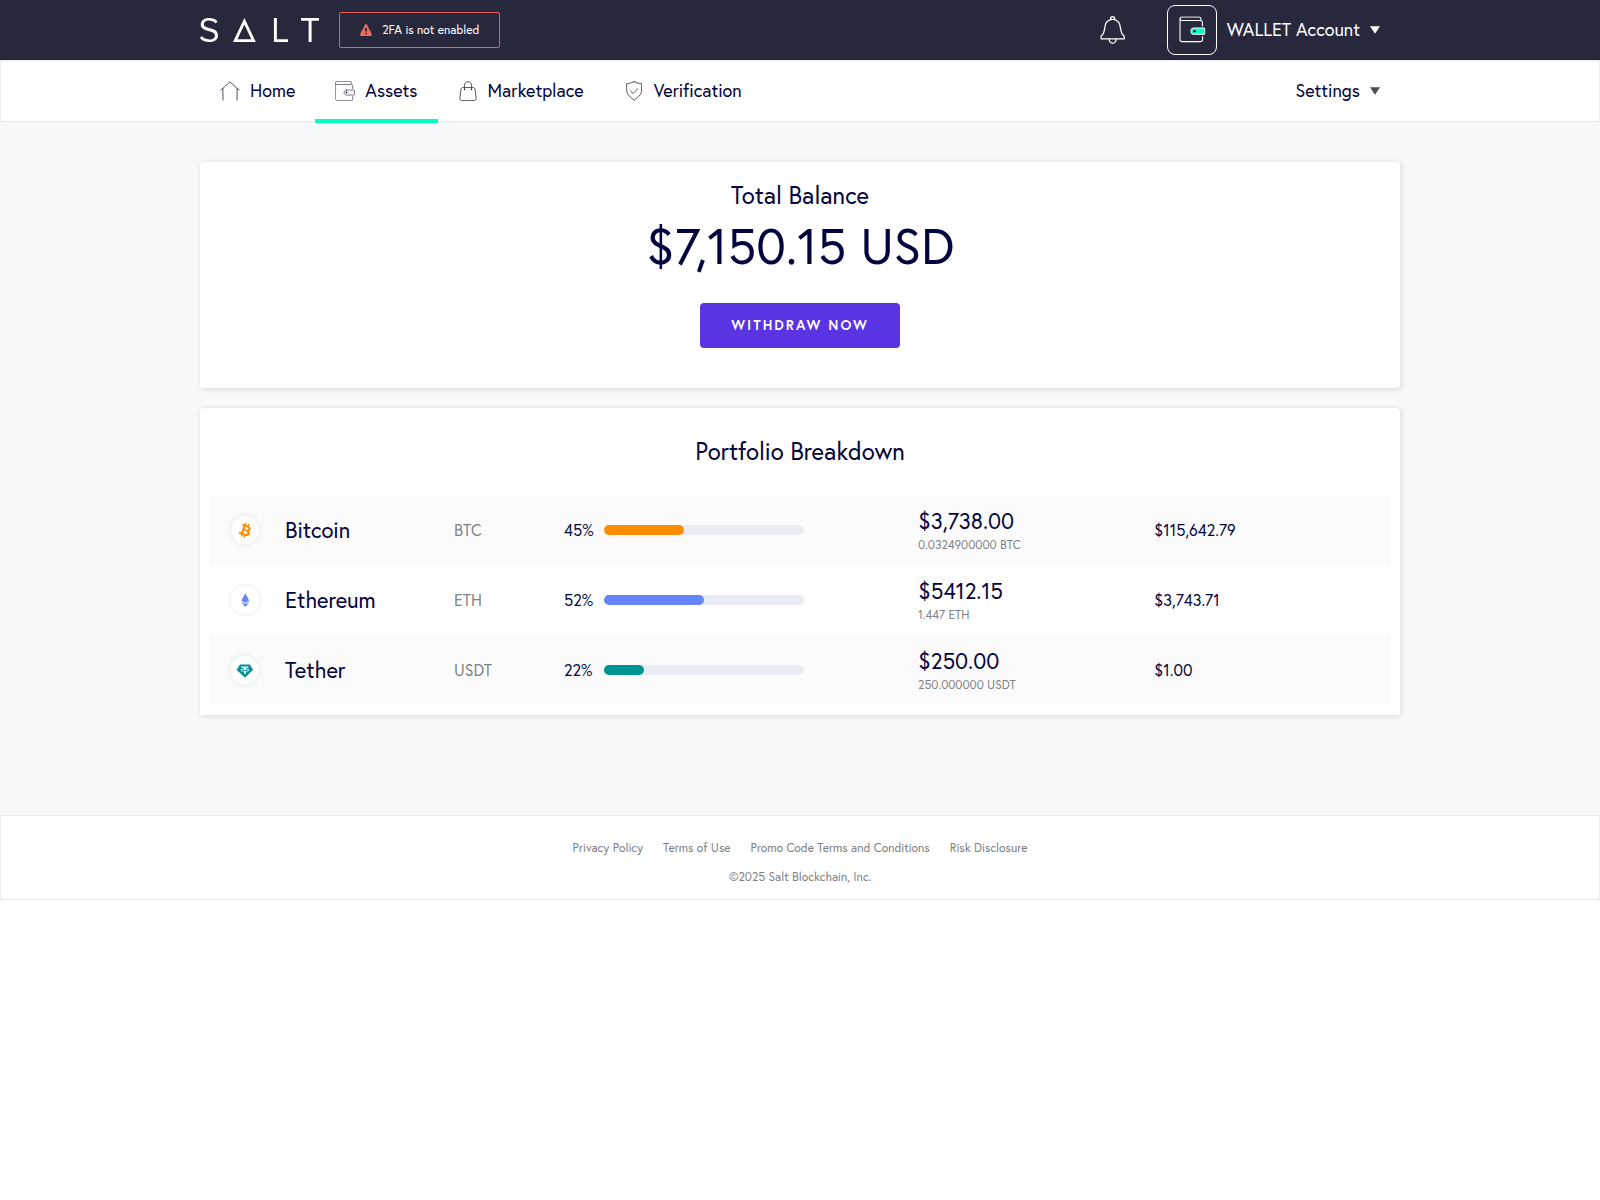Click the BTC ticker label
This screenshot has width=1600, height=1200.
tap(468, 530)
